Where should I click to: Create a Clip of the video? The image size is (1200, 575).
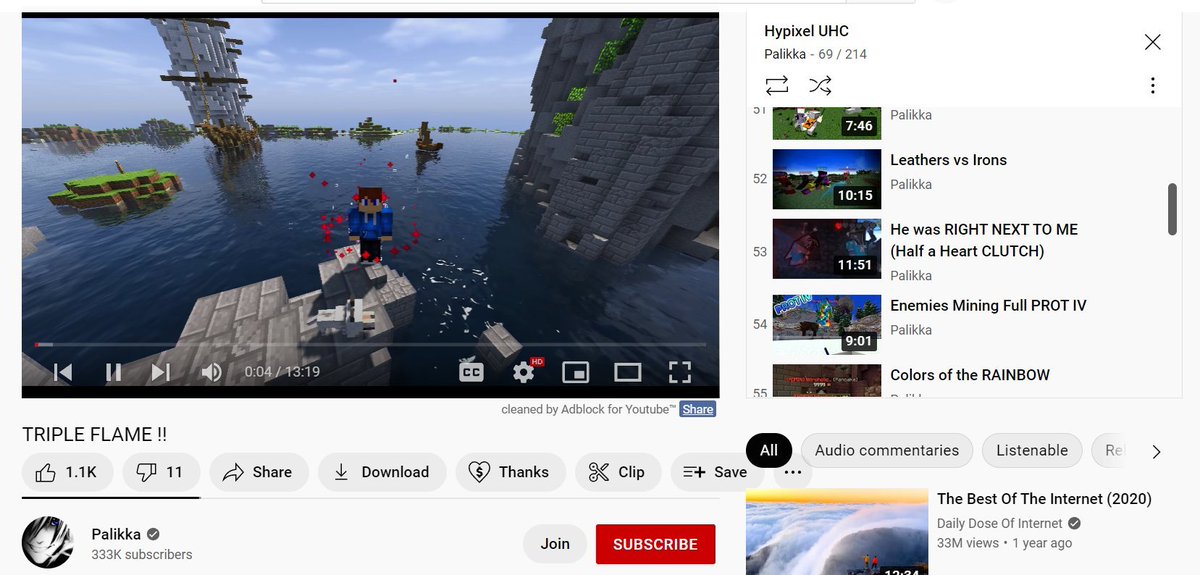tap(617, 472)
